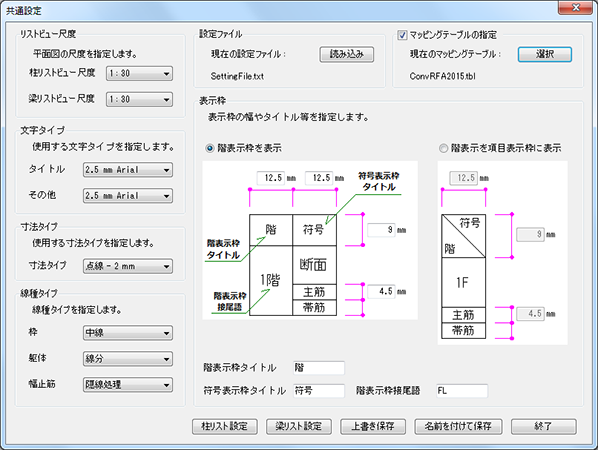Click 選択 mapping table button

click(x=545, y=54)
